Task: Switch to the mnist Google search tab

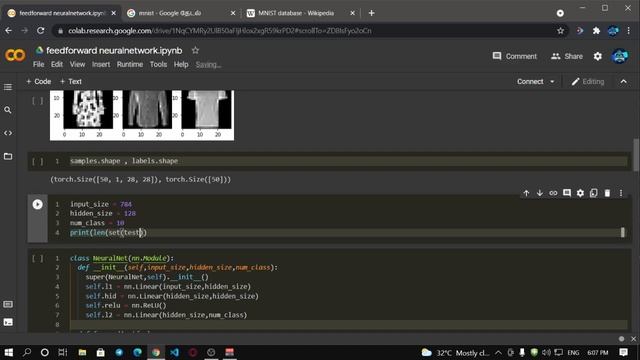Action: tap(181, 13)
